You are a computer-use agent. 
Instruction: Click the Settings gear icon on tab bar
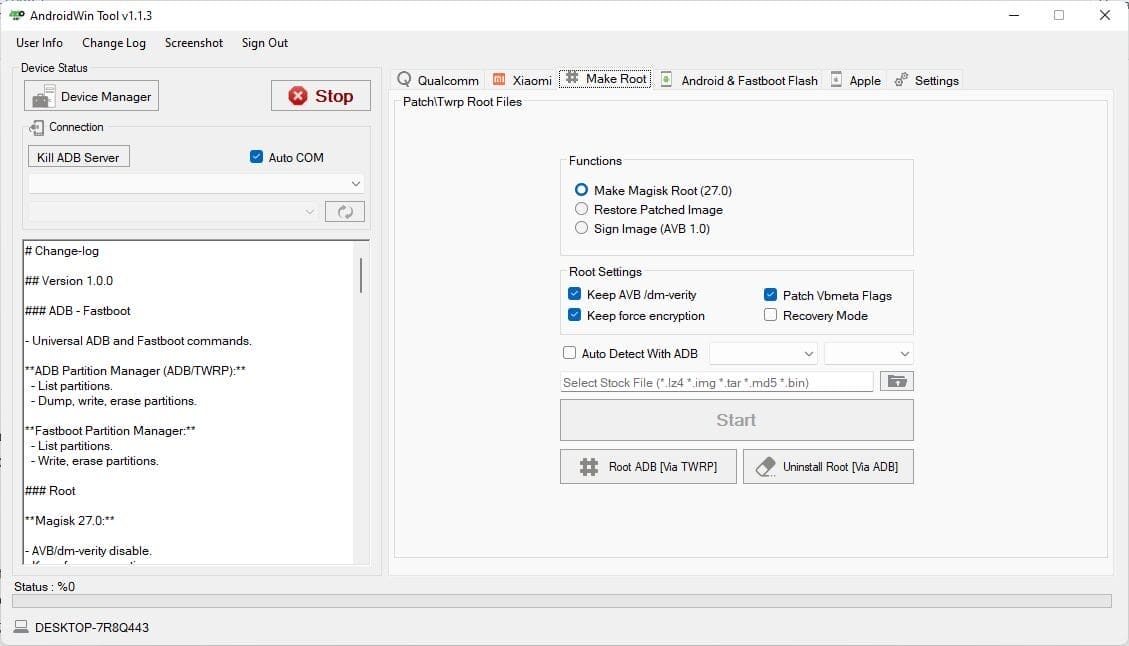point(901,78)
